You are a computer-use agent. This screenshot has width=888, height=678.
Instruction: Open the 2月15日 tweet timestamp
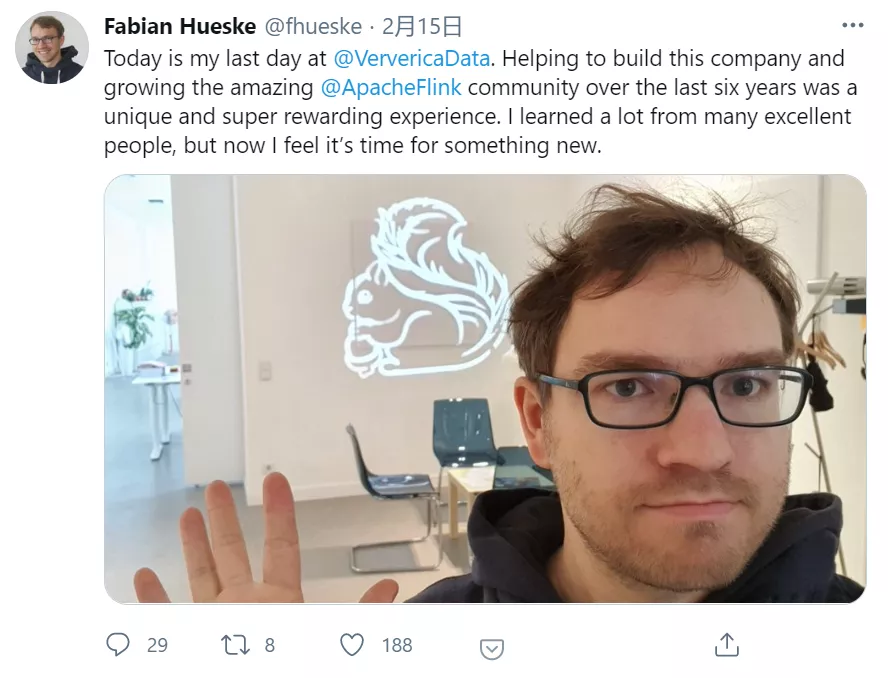pyautogui.click(x=422, y=26)
